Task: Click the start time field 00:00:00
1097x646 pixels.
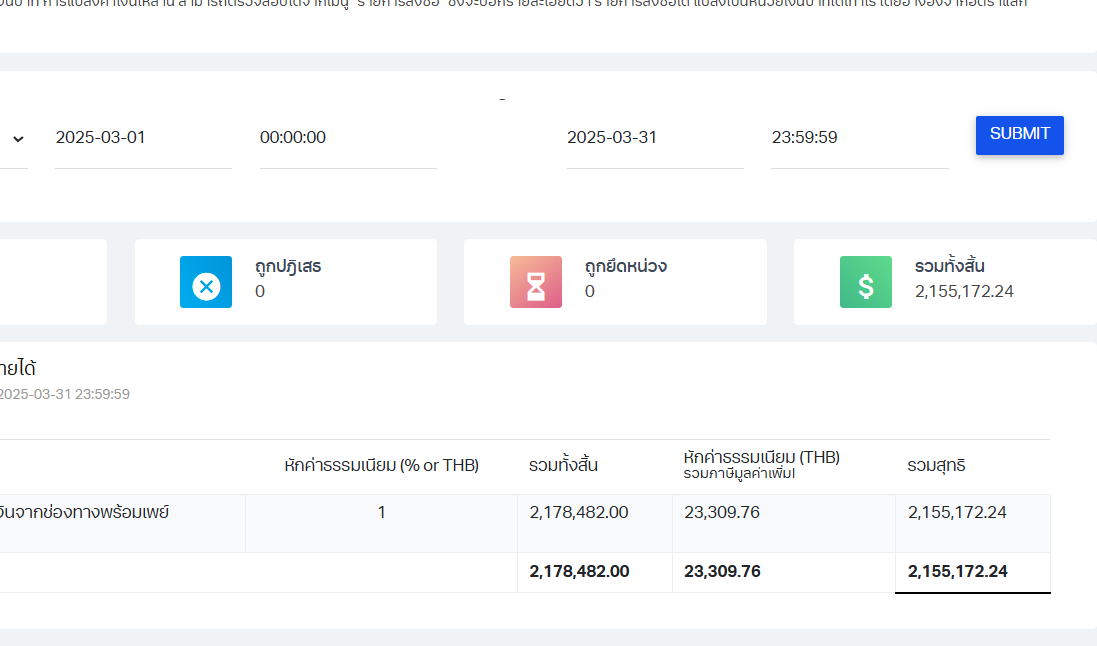Action: click(x=348, y=138)
